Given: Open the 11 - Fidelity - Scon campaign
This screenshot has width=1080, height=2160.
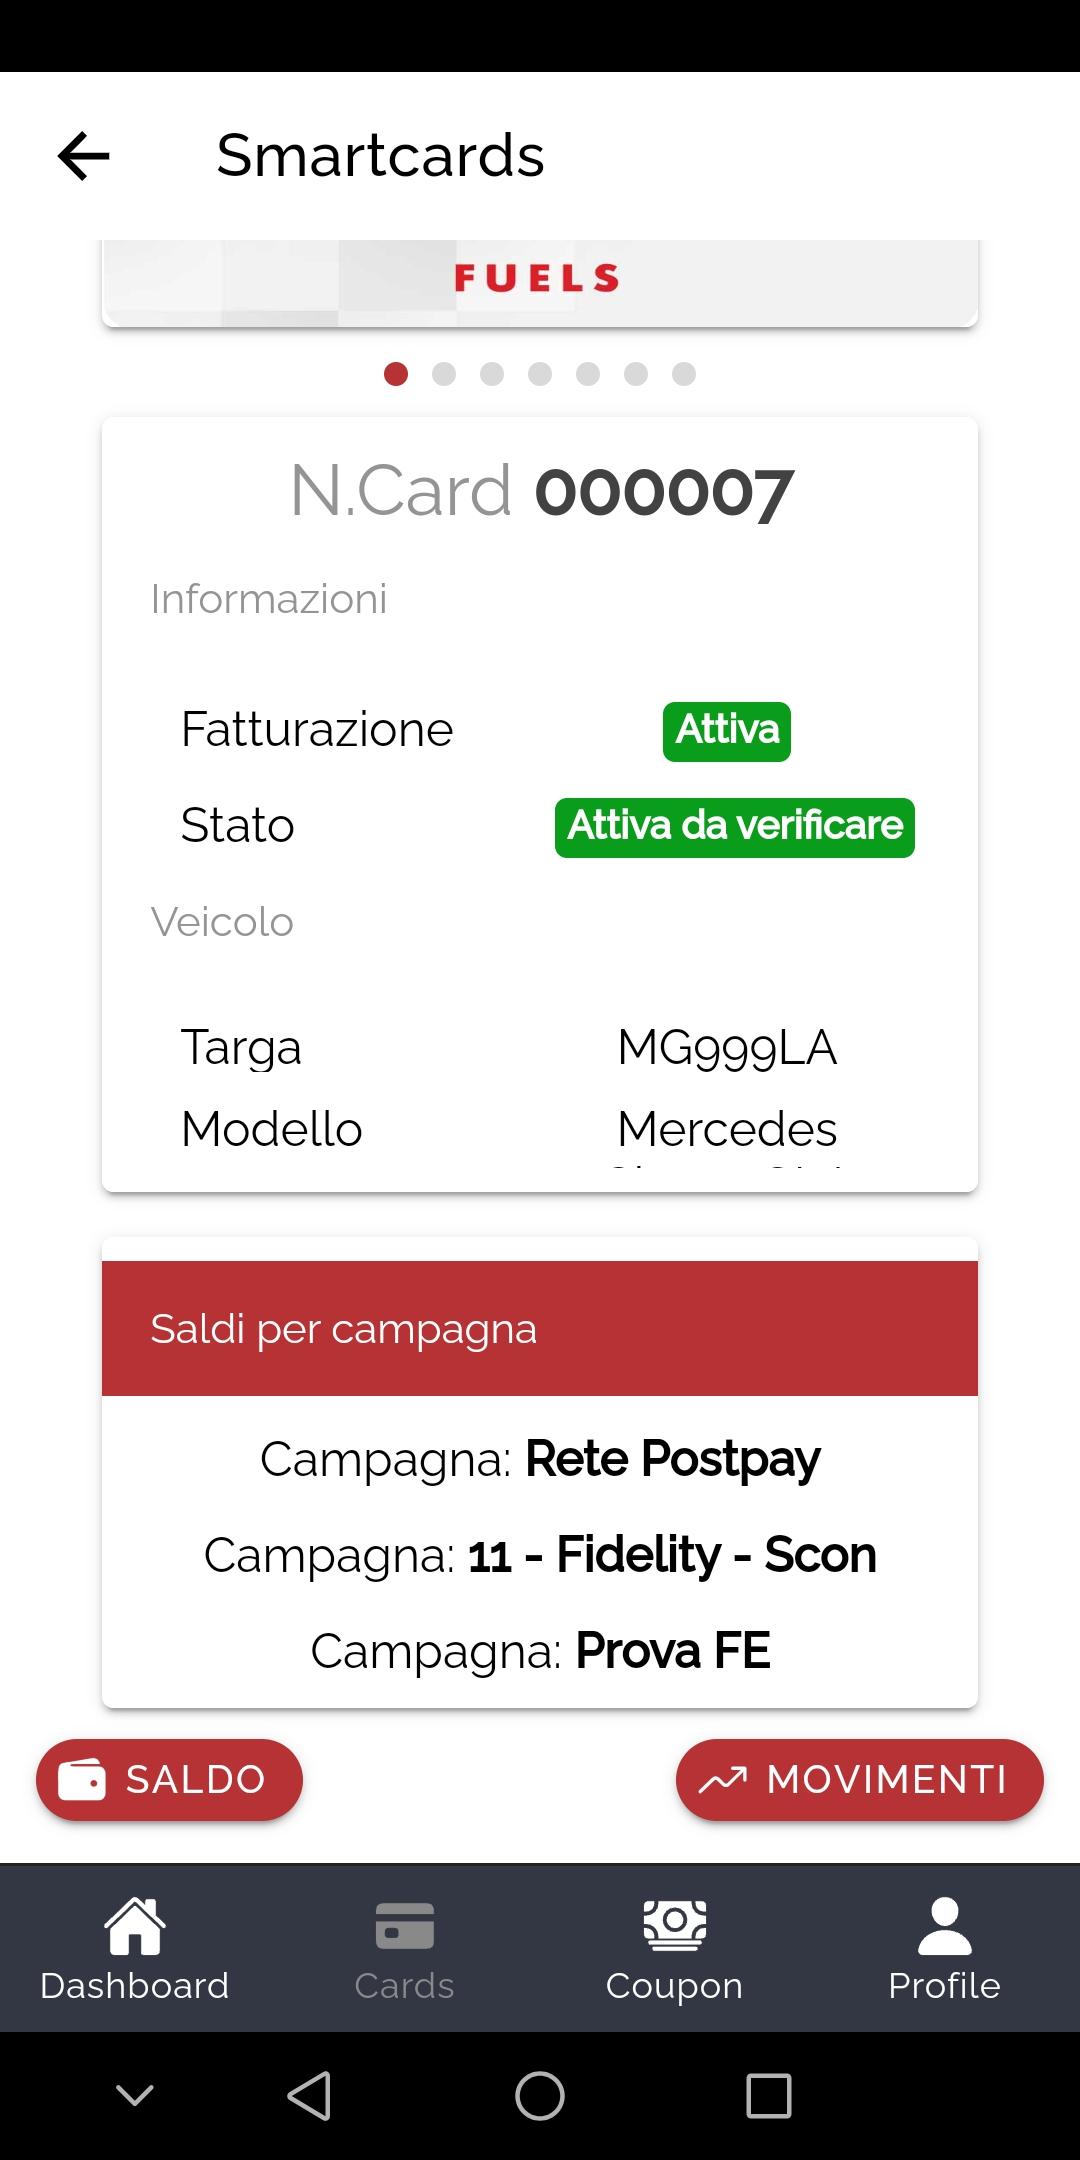Looking at the screenshot, I should point(540,1555).
